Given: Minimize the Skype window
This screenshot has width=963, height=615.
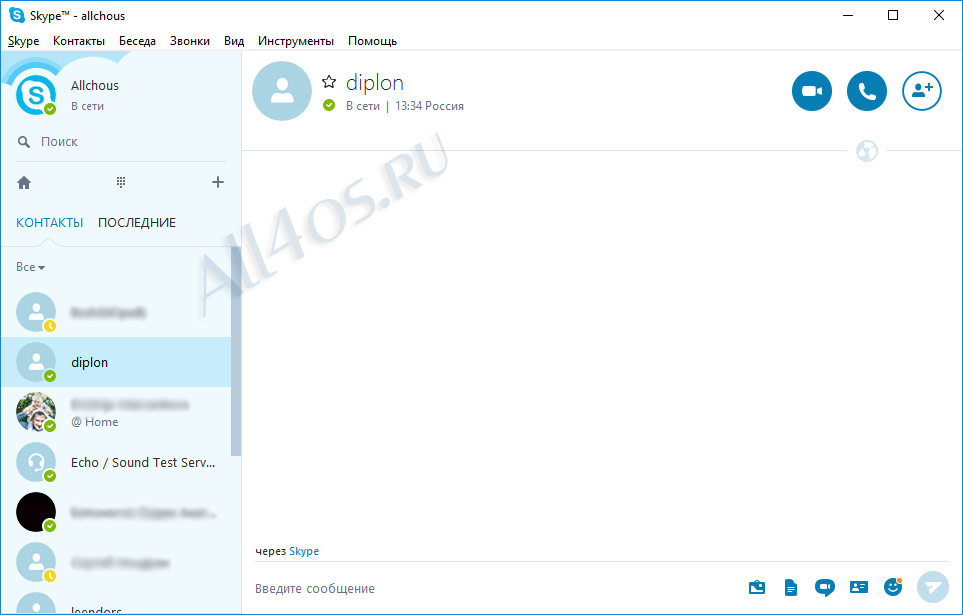Looking at the screenshot, I should pyautogui.click(x=848, y=15).
